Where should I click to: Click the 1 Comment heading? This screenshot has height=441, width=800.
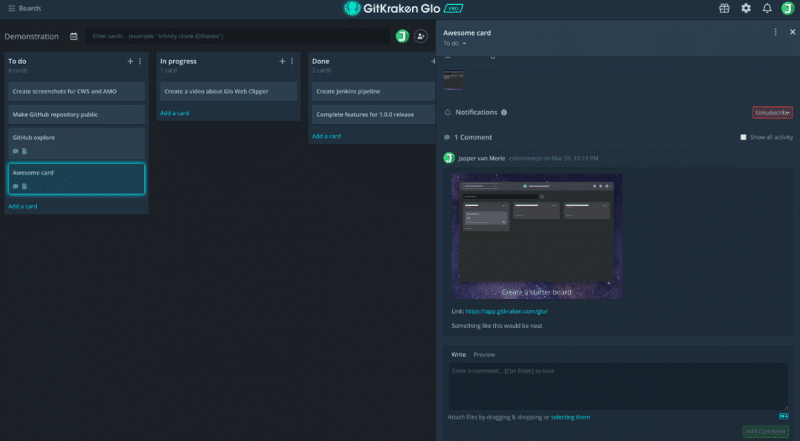[473, 137]
